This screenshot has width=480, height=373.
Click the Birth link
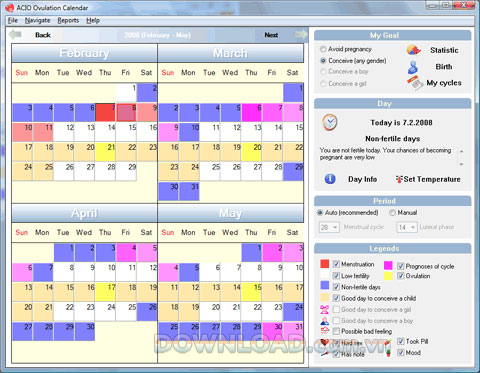tap(444, 67)
